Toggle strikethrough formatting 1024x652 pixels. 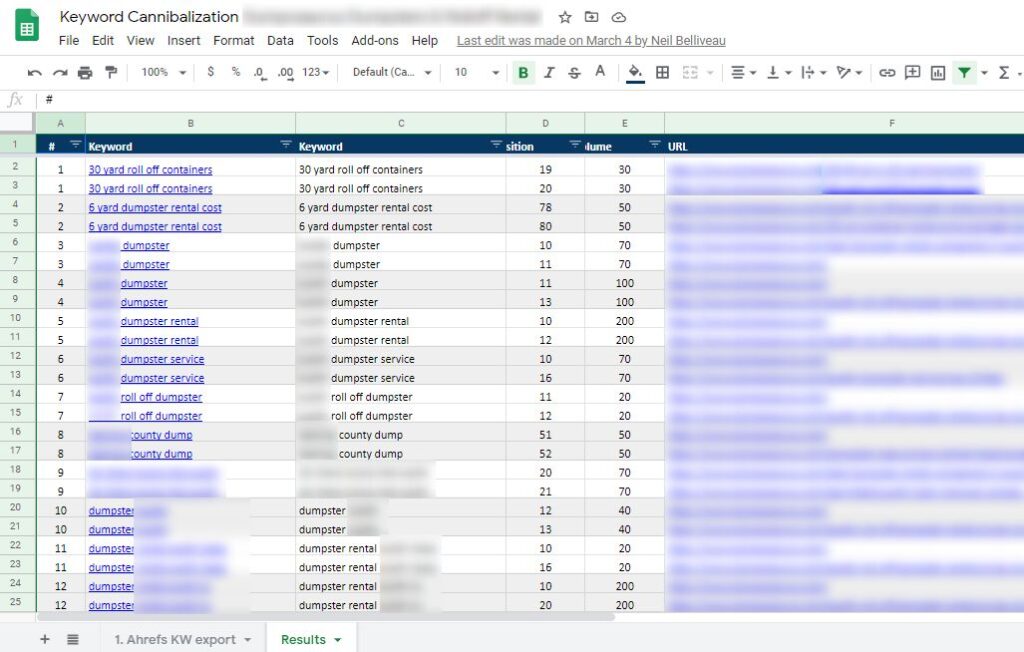574,73
